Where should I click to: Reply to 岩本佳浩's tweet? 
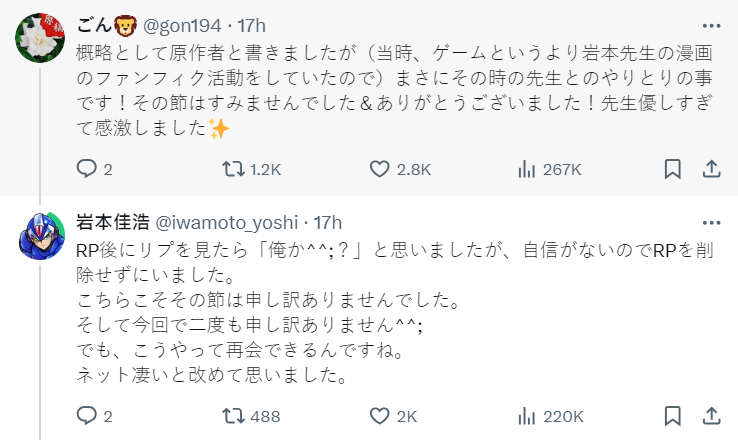pyautogui.click(x=87, y=415)
